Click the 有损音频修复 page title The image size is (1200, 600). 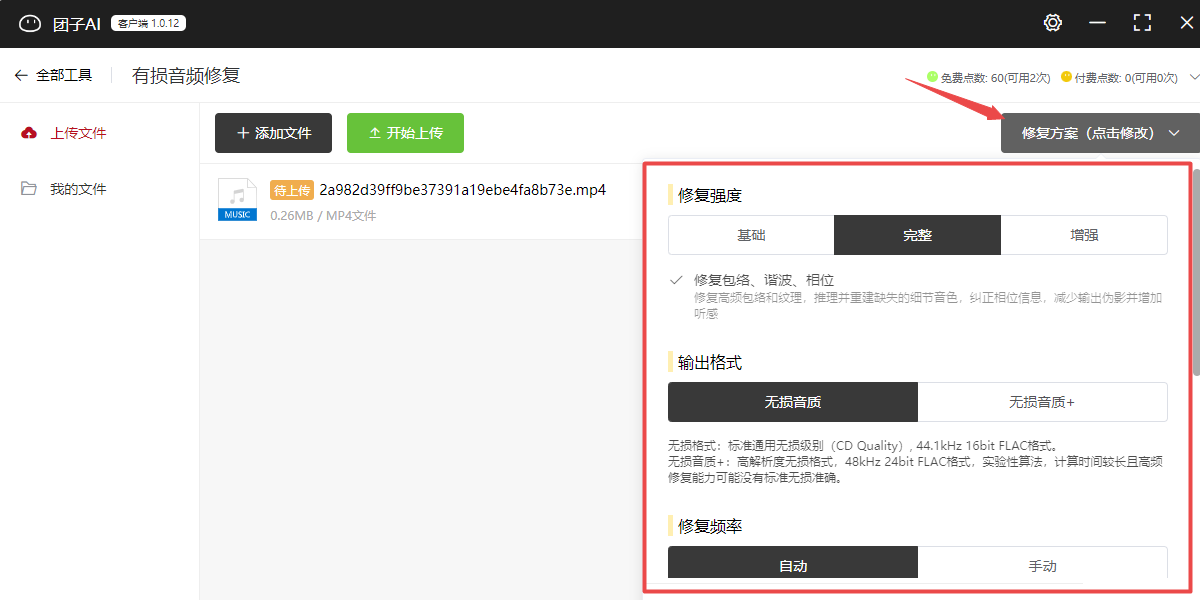click(x=186, y=76)
